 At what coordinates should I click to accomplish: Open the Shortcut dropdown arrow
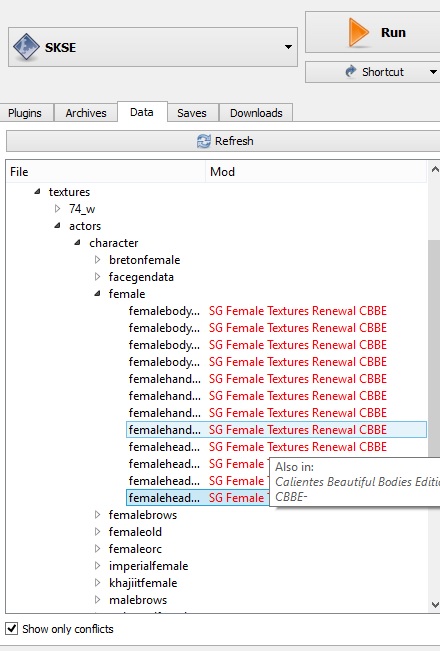pyautogui.click(x=433, y=72)
